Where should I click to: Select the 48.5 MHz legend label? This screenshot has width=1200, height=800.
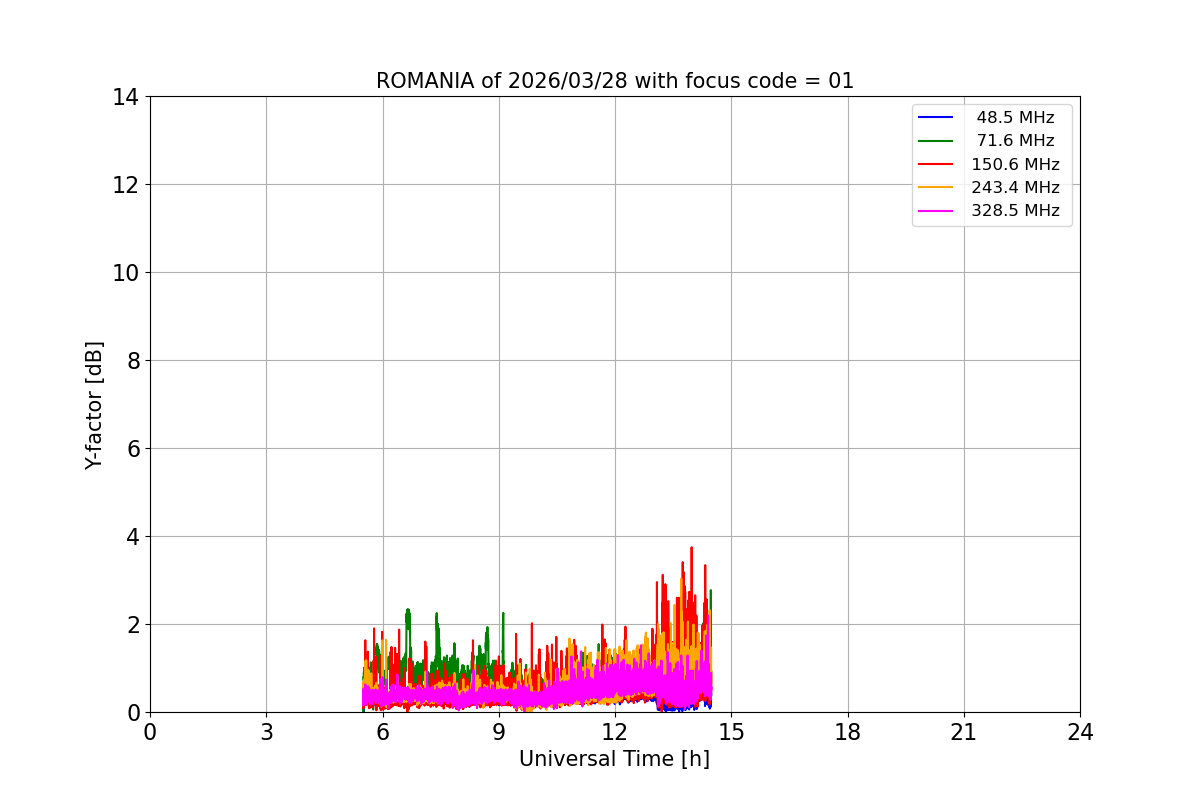tap(1015, 118)
